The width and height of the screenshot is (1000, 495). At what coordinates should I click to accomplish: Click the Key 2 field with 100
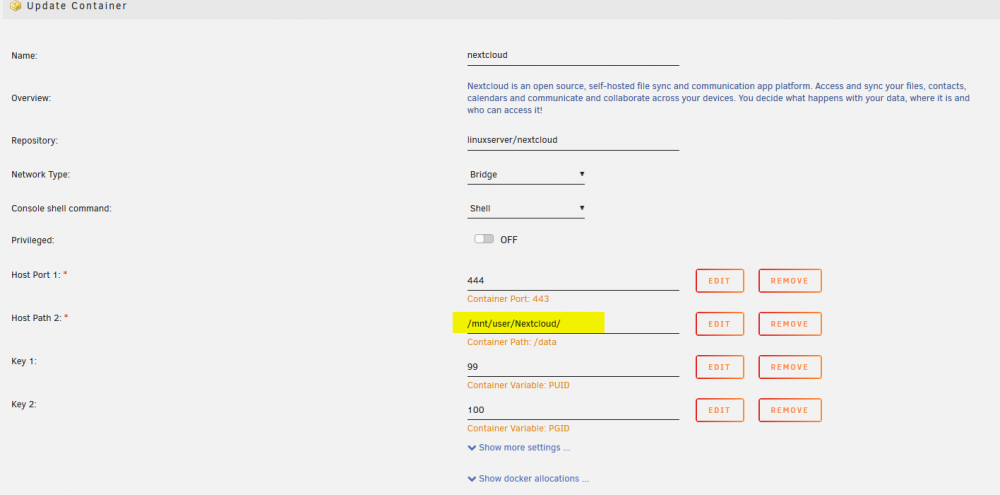pos(573,410)
